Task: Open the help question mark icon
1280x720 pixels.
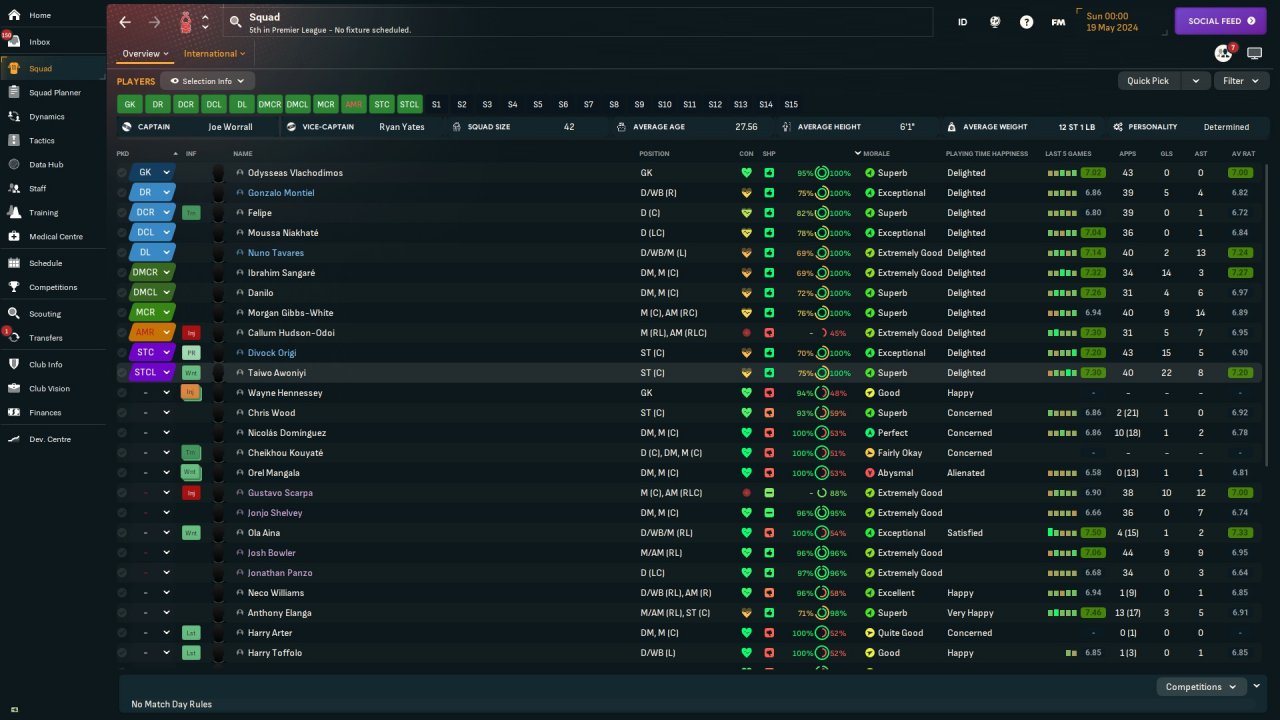Action: [1026, 22]
